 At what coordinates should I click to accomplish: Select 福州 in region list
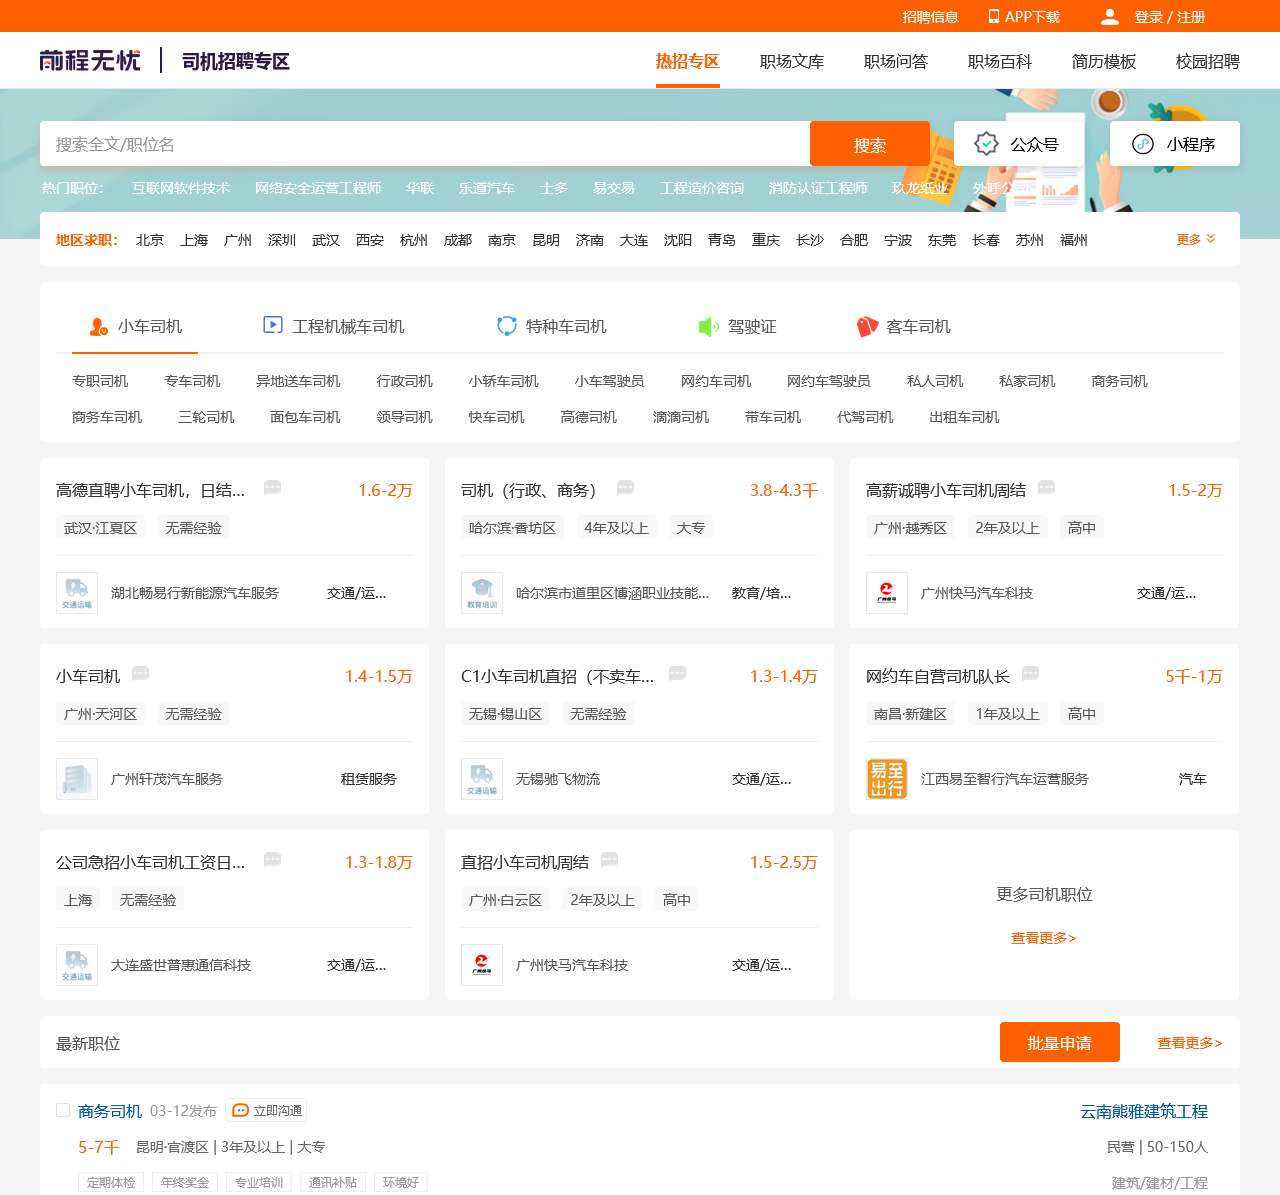1074,240
